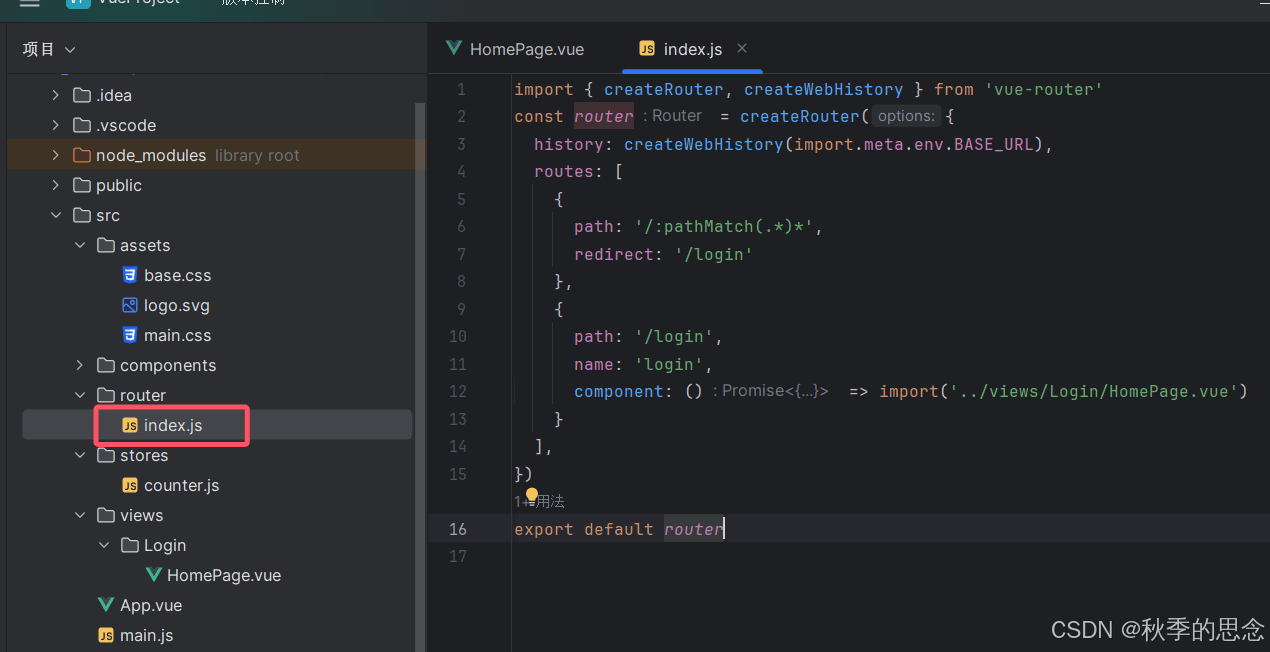Expand the components folder
The height and width of the screenshot is (652, 1270).
pos(80,365)
